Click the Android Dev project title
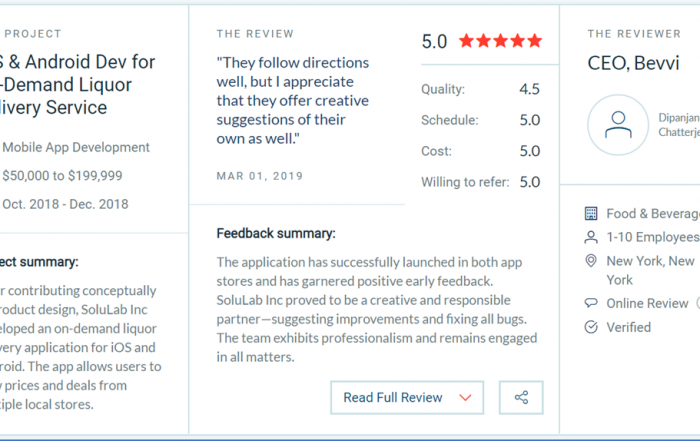Viewport: 700px width, 441px height. coord(77,85)
